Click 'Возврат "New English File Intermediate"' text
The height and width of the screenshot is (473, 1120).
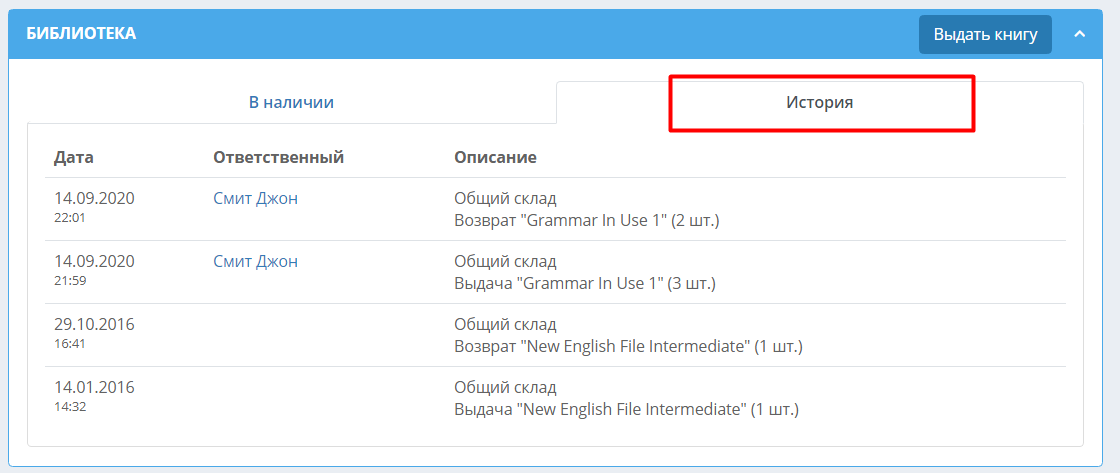tap(601, 347)
